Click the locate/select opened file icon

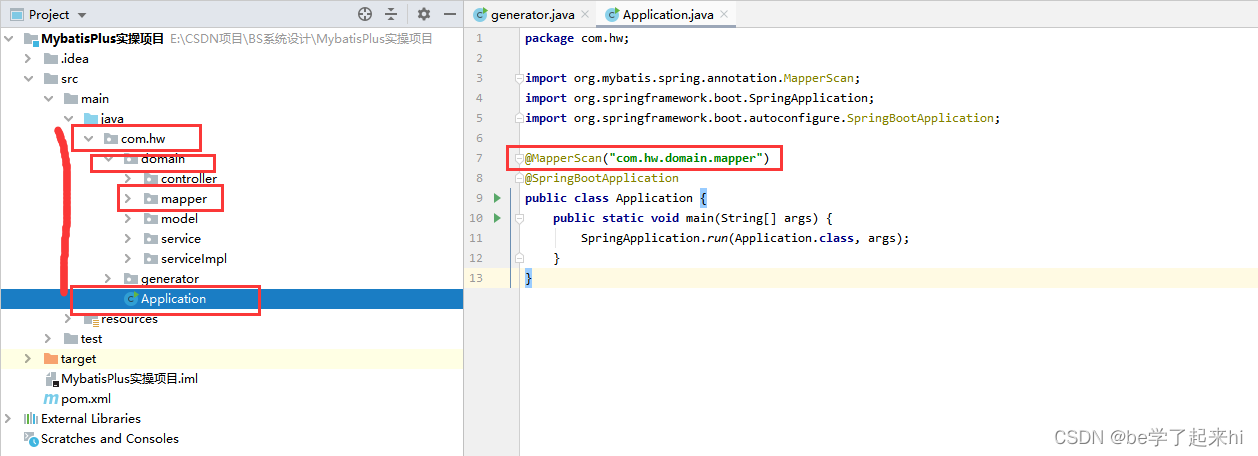(x=365, y=14)
